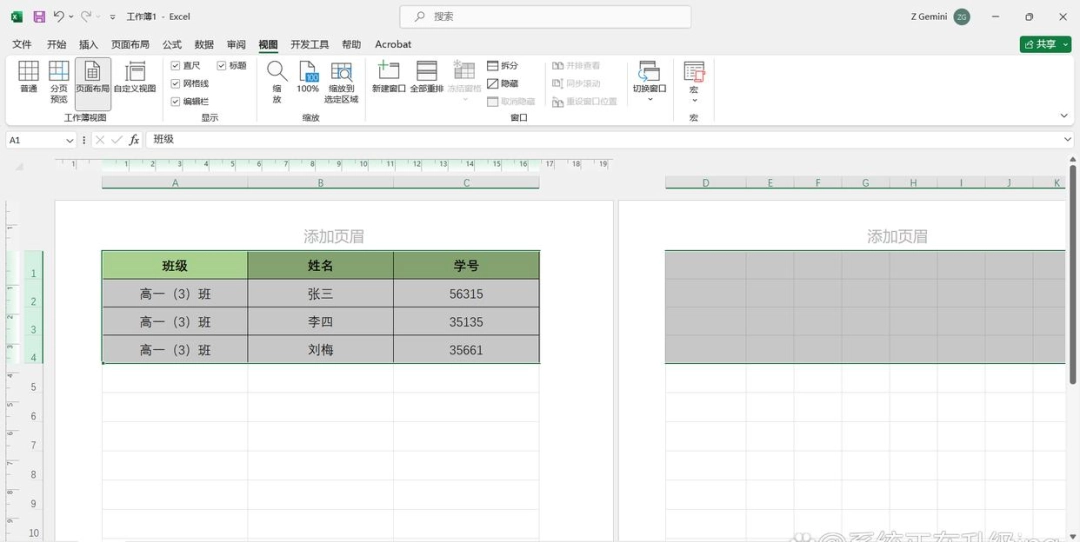Select the 学号 header cell

pyautogui.click(x=466, y=265)
